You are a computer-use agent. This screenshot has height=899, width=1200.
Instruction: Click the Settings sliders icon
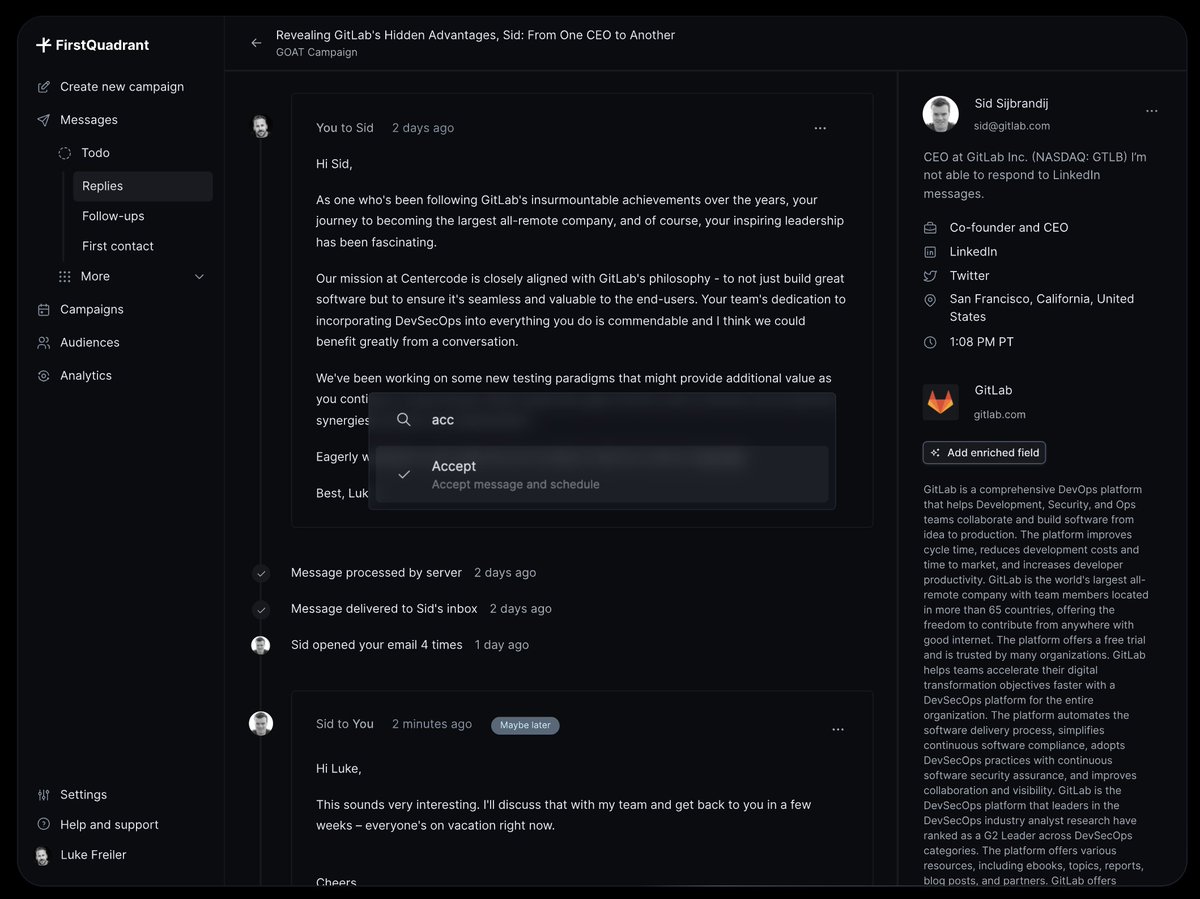tap(43, 795)
